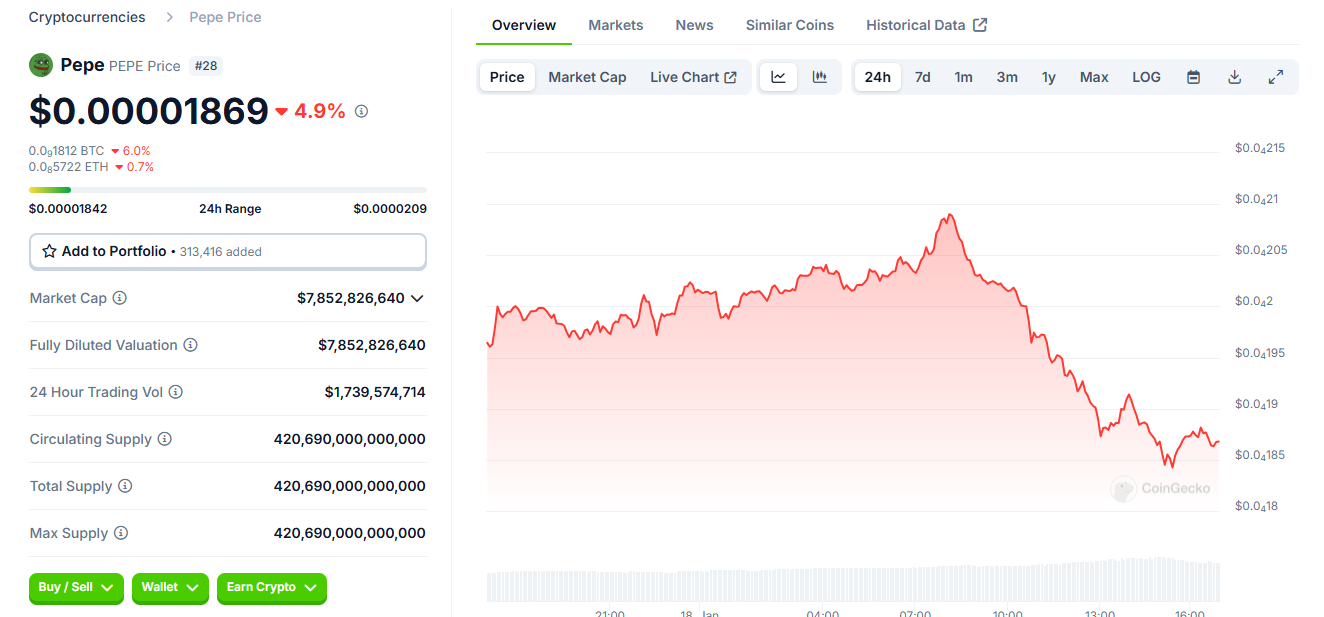Click the 0.0₉1812 BTC price text
The width and height of the screenshot is (1324, 617).
point(66,151)
